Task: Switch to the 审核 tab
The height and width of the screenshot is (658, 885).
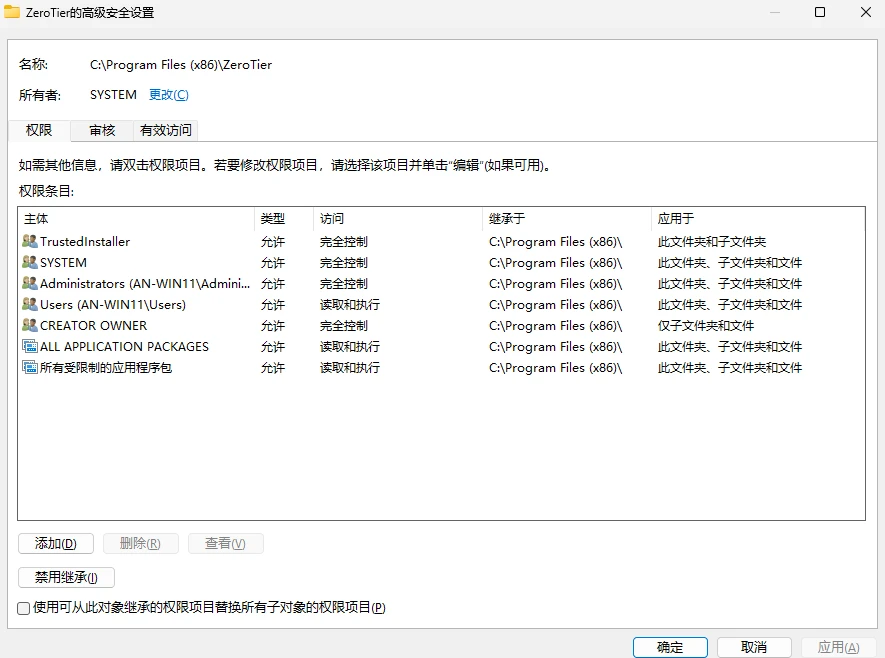Action: click(102, 130)
